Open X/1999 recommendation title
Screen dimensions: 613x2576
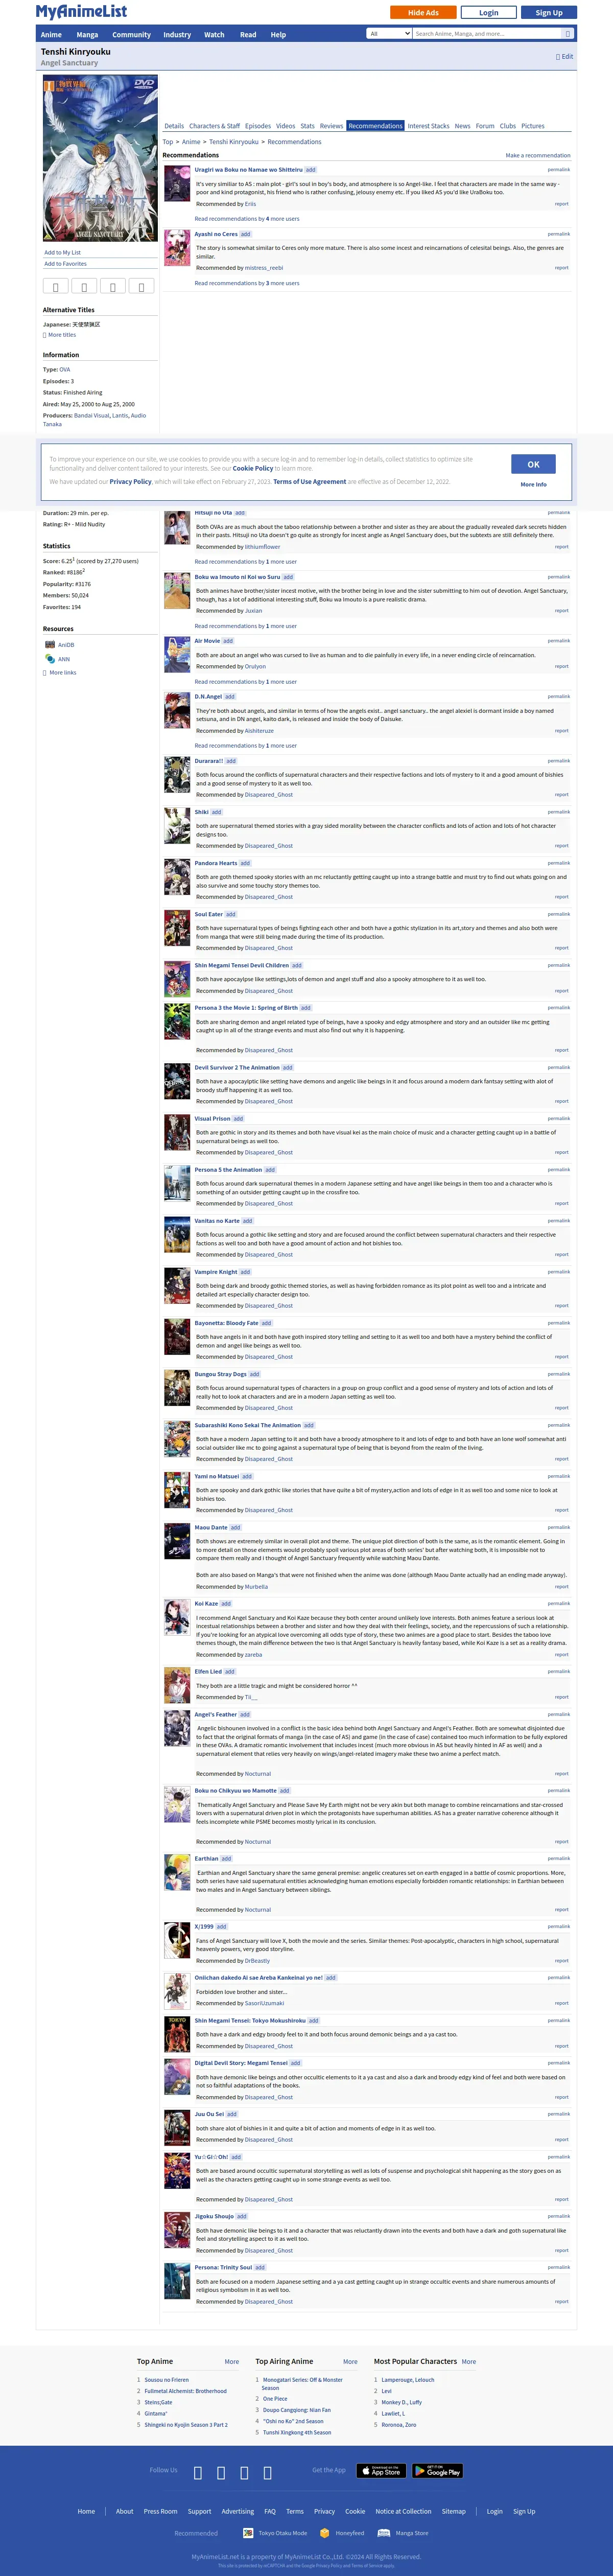pos(204,1926)
